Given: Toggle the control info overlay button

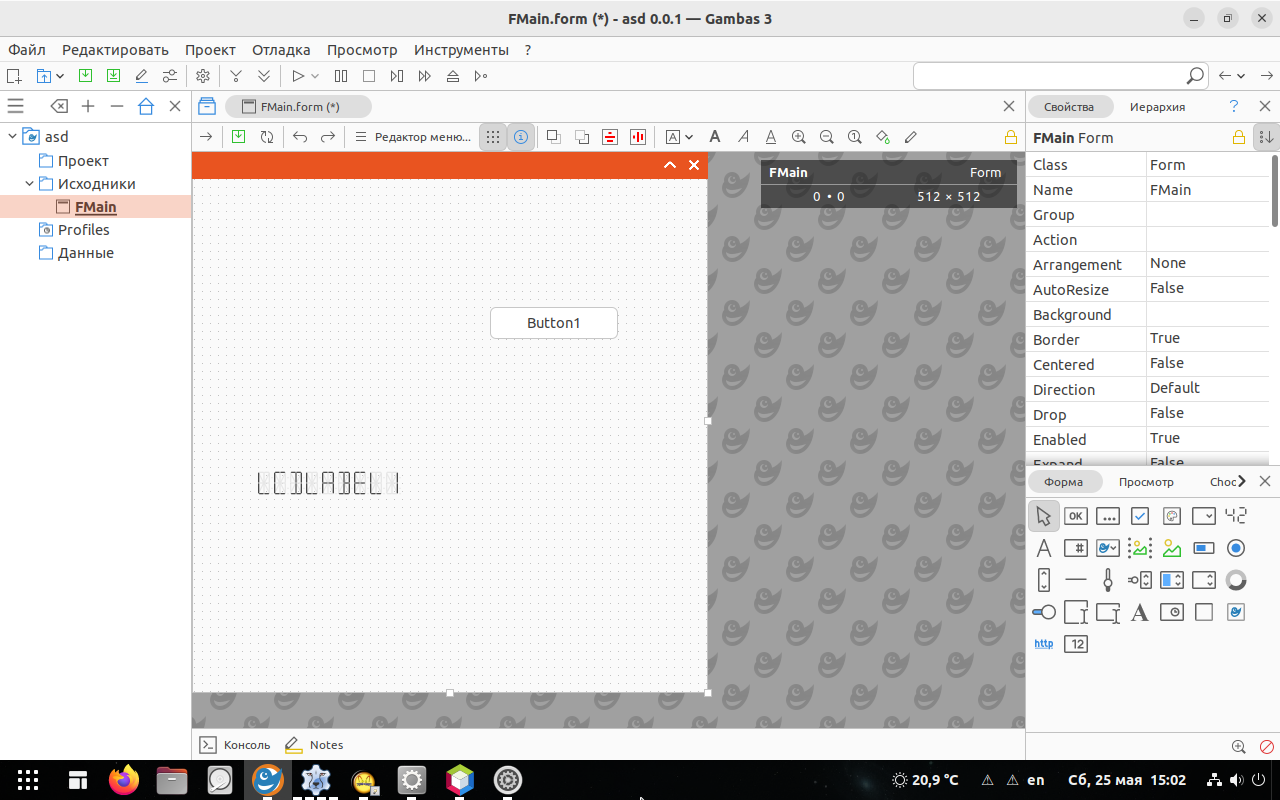Looking at the screenshot, I should coord(521,137).
